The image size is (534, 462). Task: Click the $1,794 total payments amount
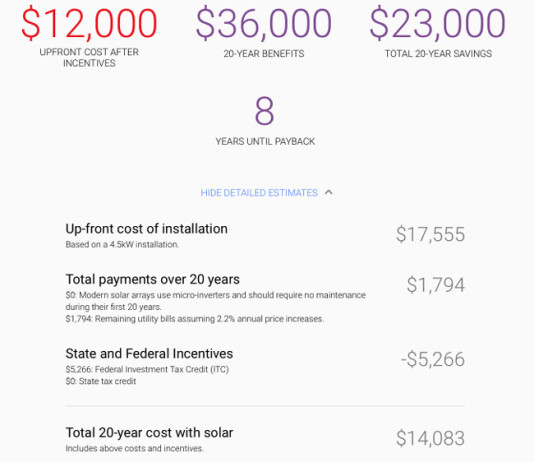436,285
